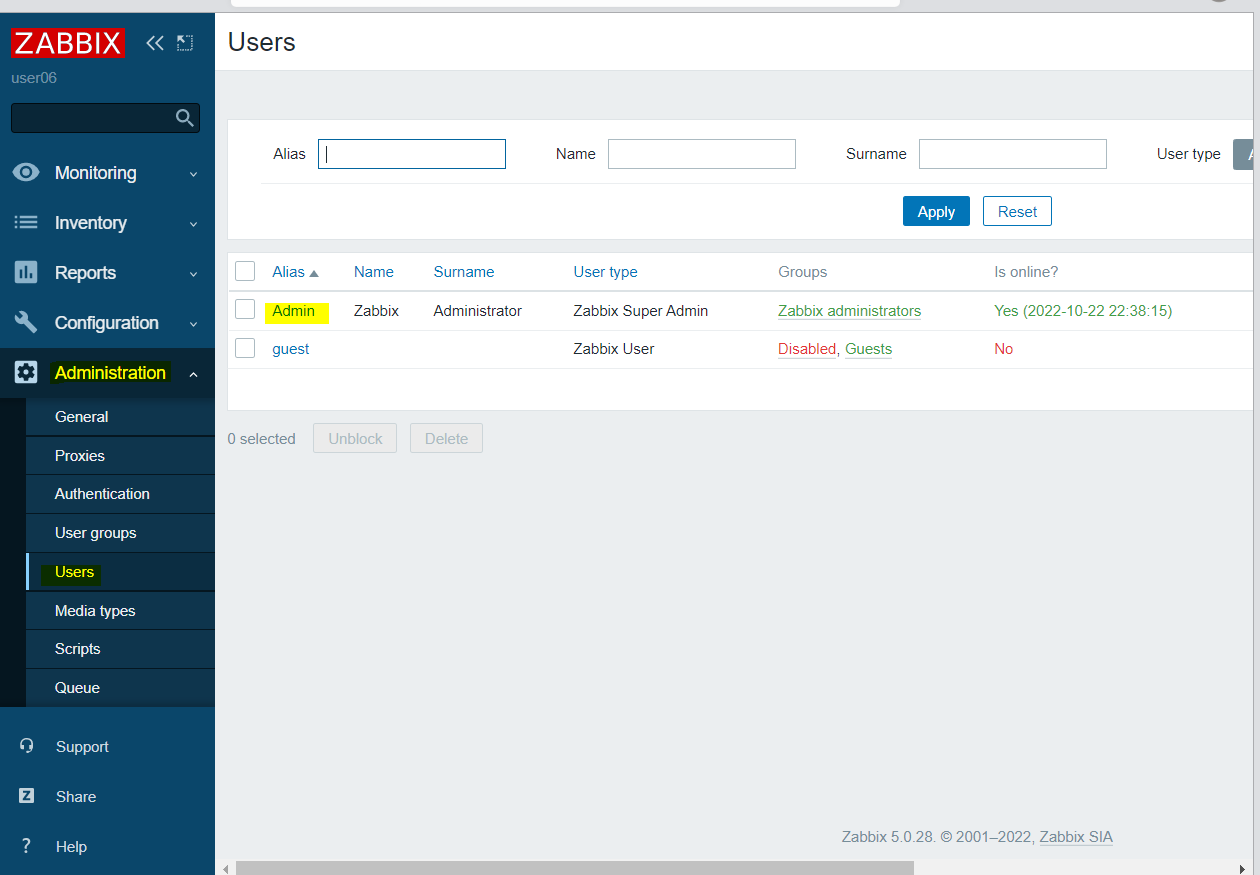
Task: Focus the Name filter field
Action: pyautogui.click(x=702, y=154)
